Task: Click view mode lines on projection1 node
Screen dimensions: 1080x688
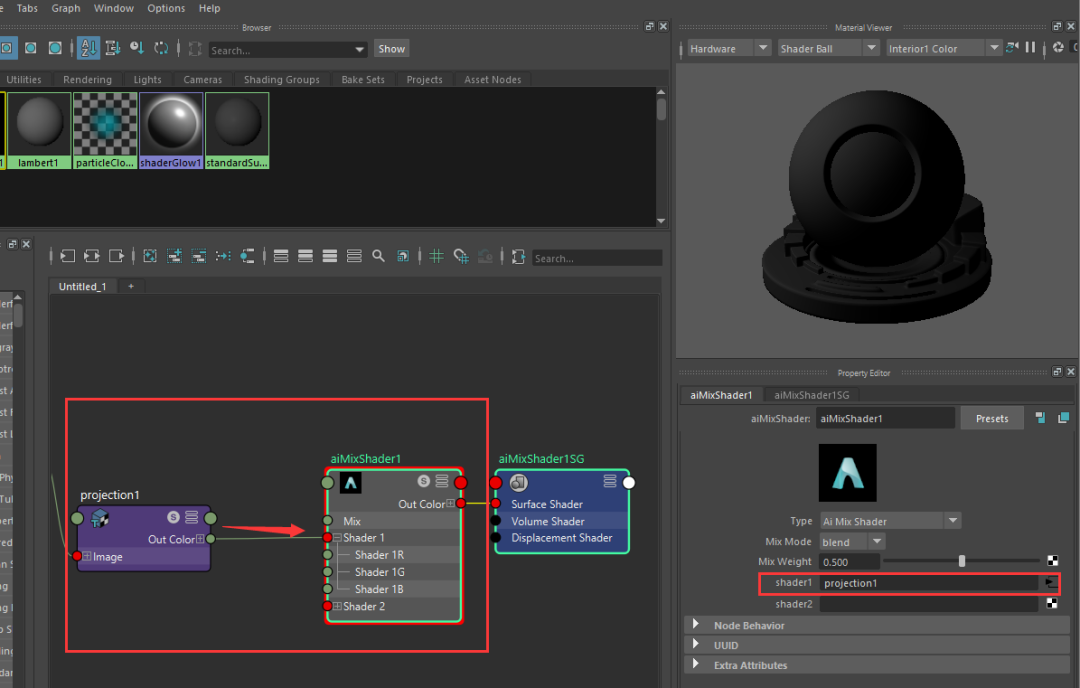Action: (x=191, y=517)
